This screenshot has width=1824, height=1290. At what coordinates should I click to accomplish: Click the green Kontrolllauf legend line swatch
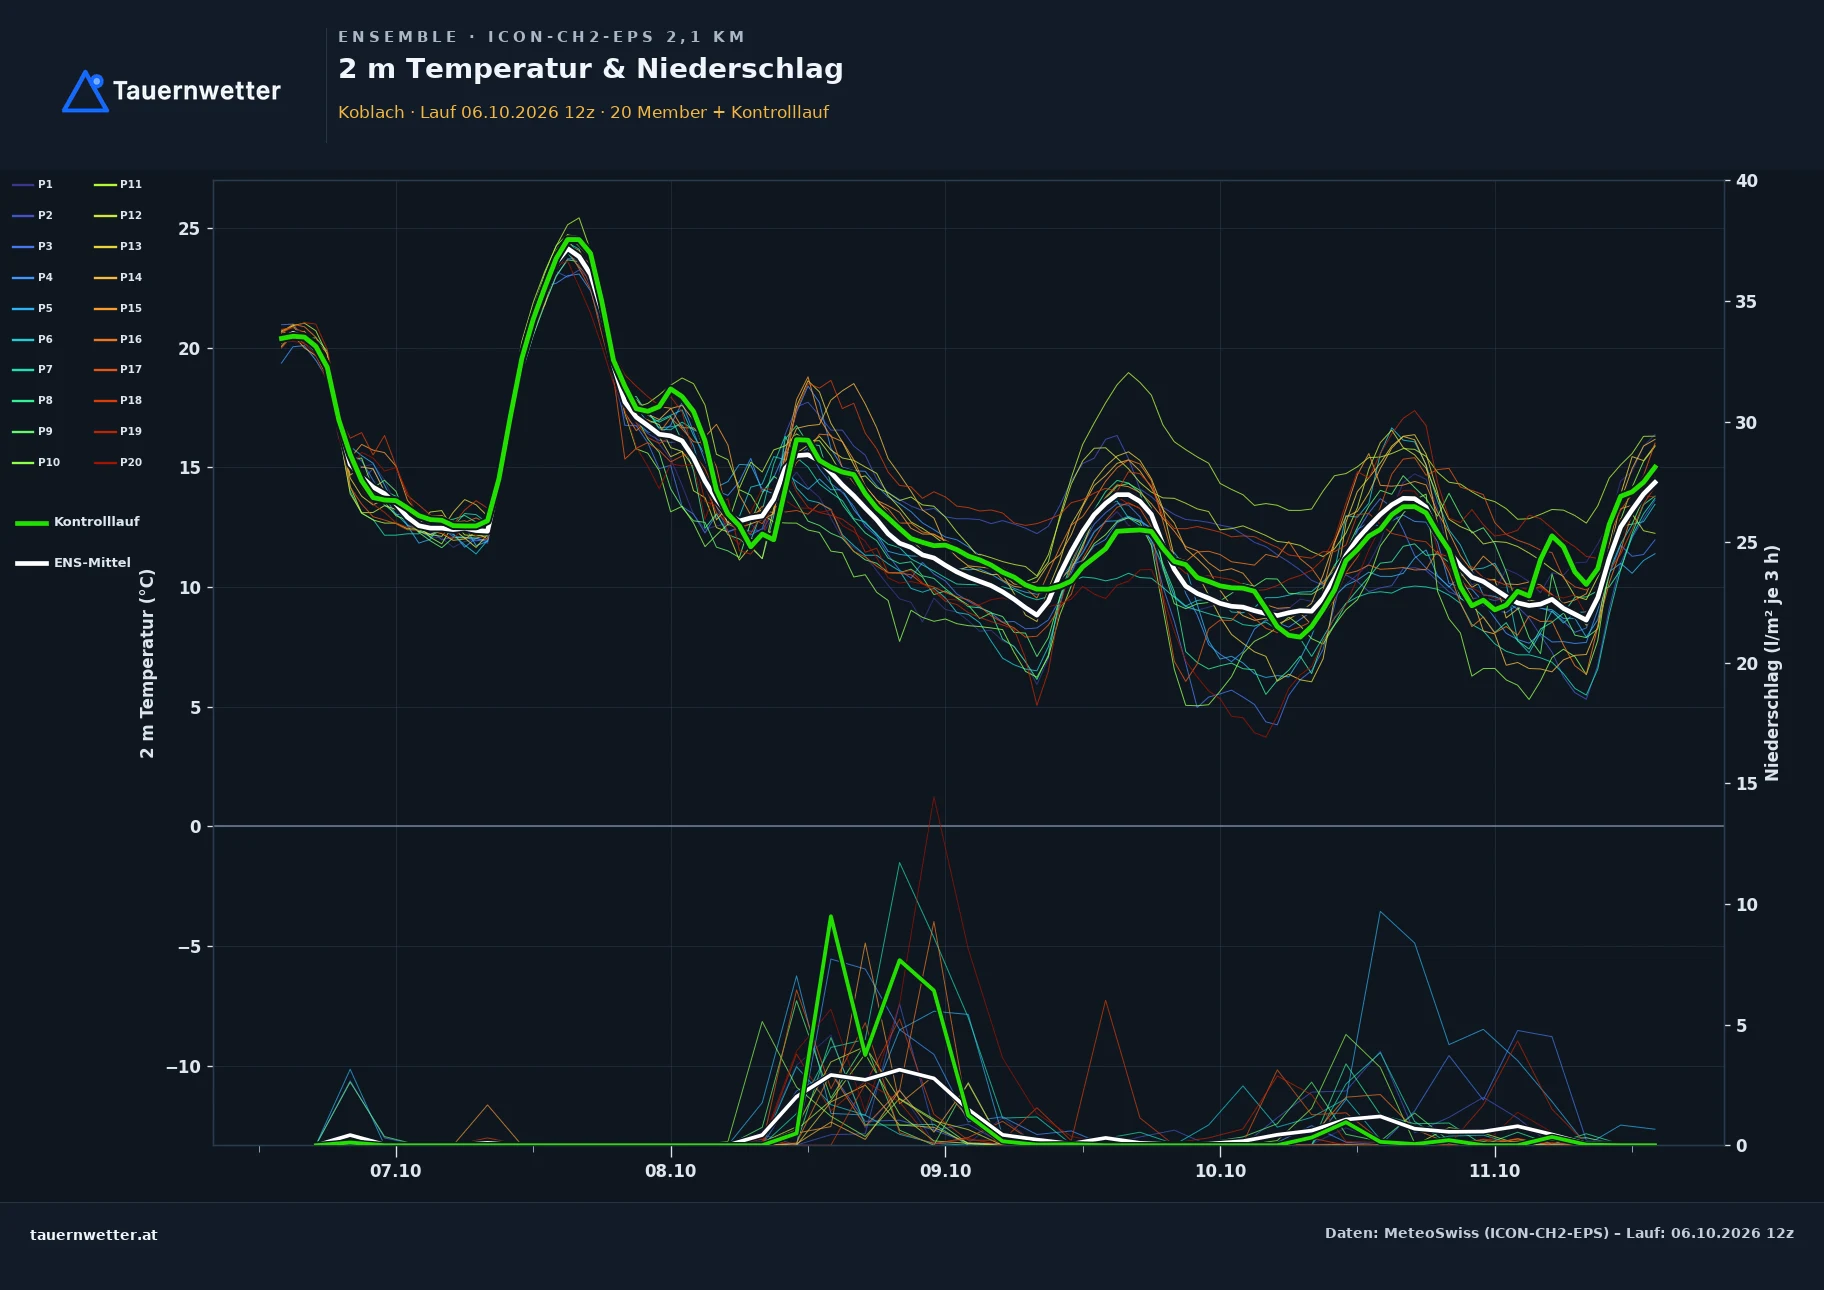click(32, 523)
